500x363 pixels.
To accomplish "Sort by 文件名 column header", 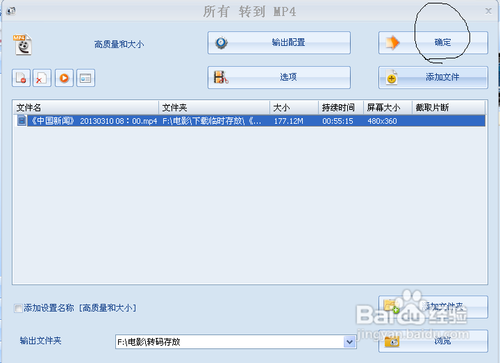I will click(x=86, y=108).
